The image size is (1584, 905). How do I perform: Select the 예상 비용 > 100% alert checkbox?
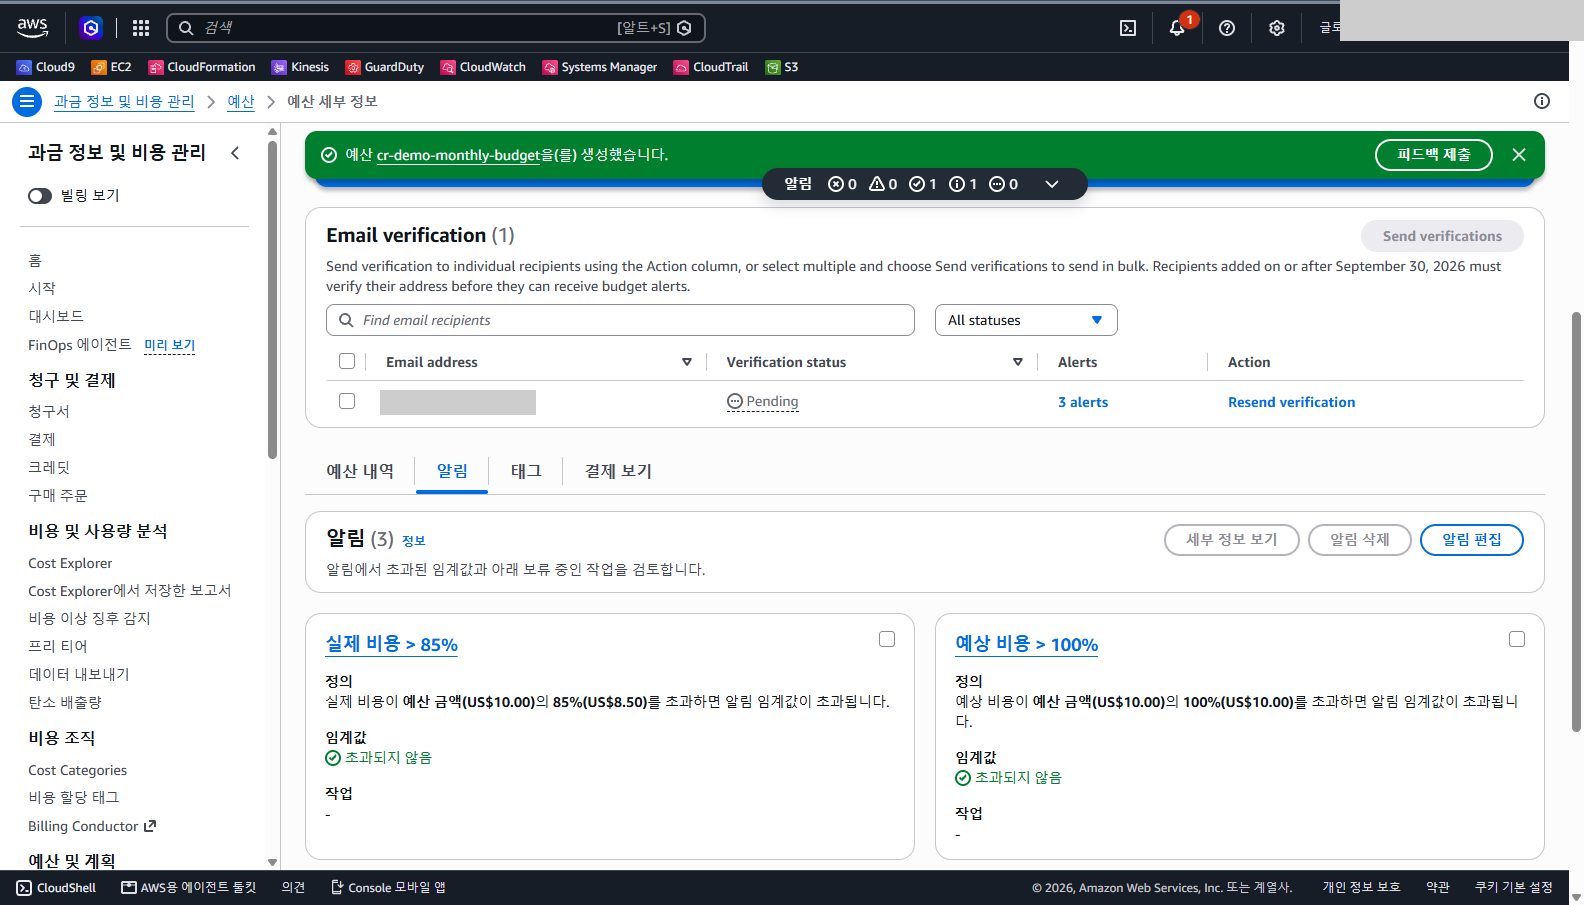point(1517,639)
